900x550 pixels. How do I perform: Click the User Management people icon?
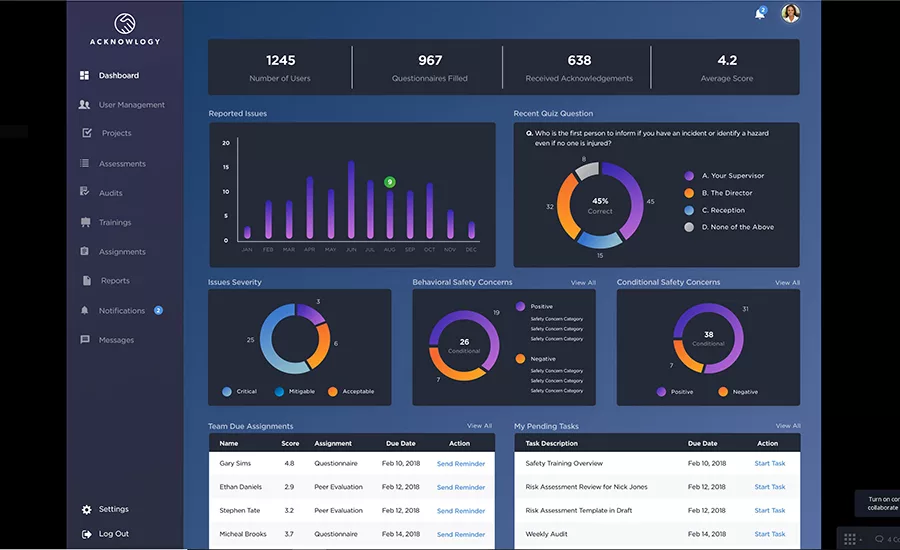(84, 104)
